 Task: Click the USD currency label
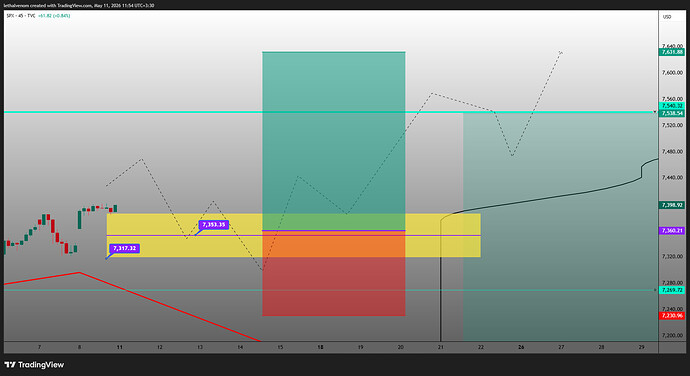(667, 17)
